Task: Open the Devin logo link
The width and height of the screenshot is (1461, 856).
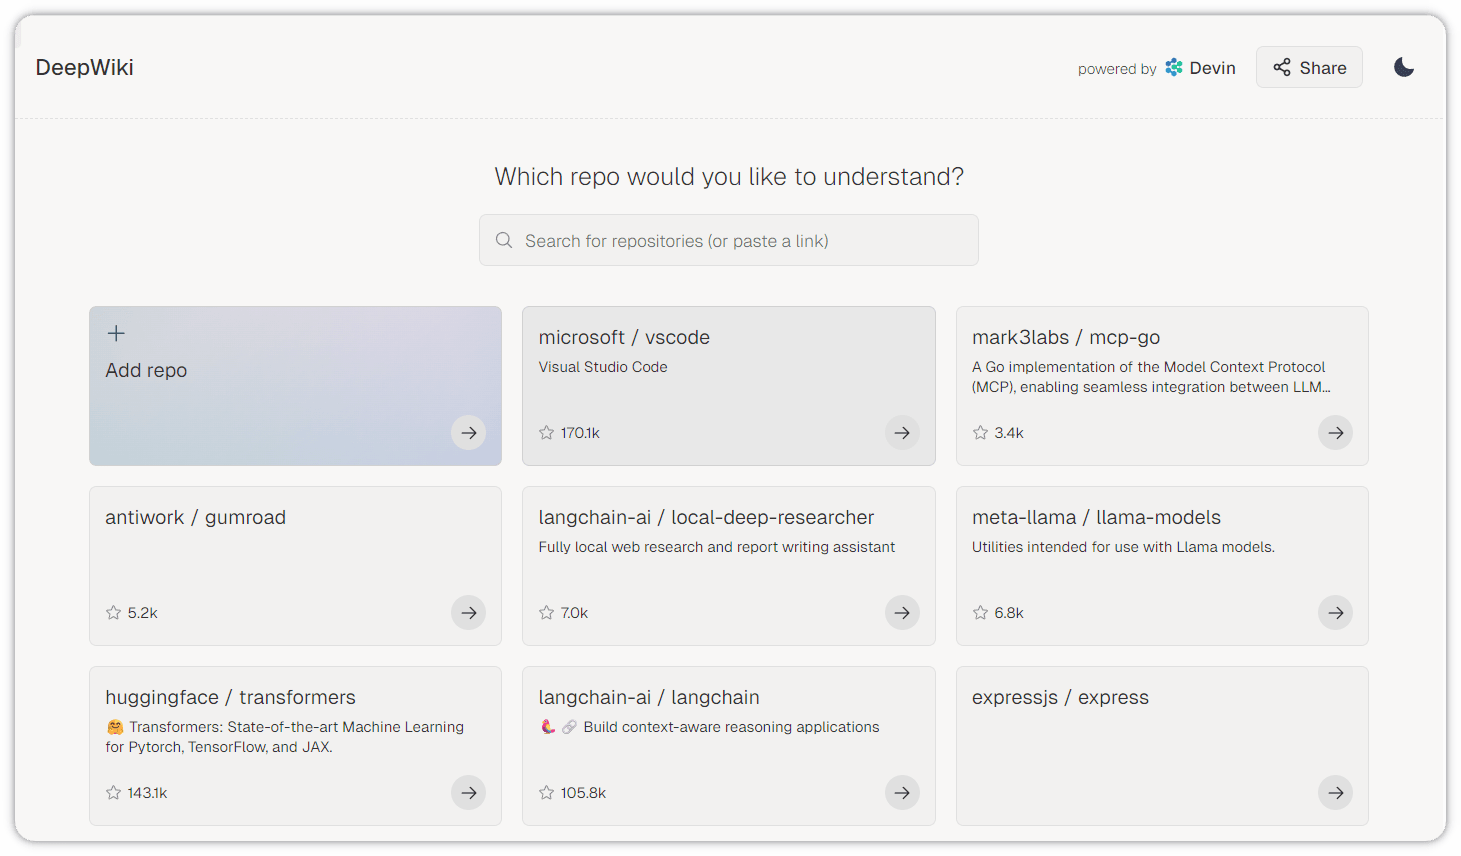Action: [1200, 68]
